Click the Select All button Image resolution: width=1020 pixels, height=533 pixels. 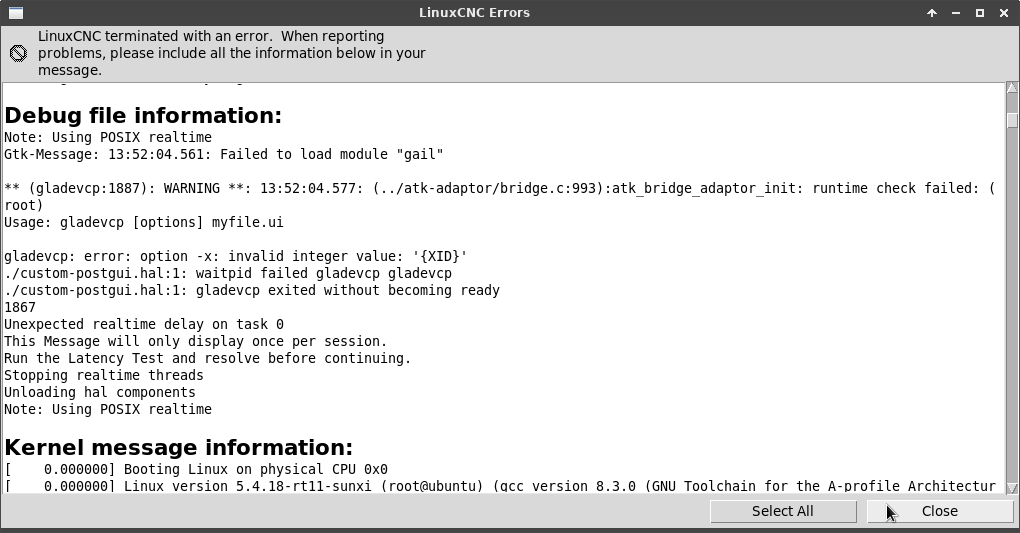point(783,511)
